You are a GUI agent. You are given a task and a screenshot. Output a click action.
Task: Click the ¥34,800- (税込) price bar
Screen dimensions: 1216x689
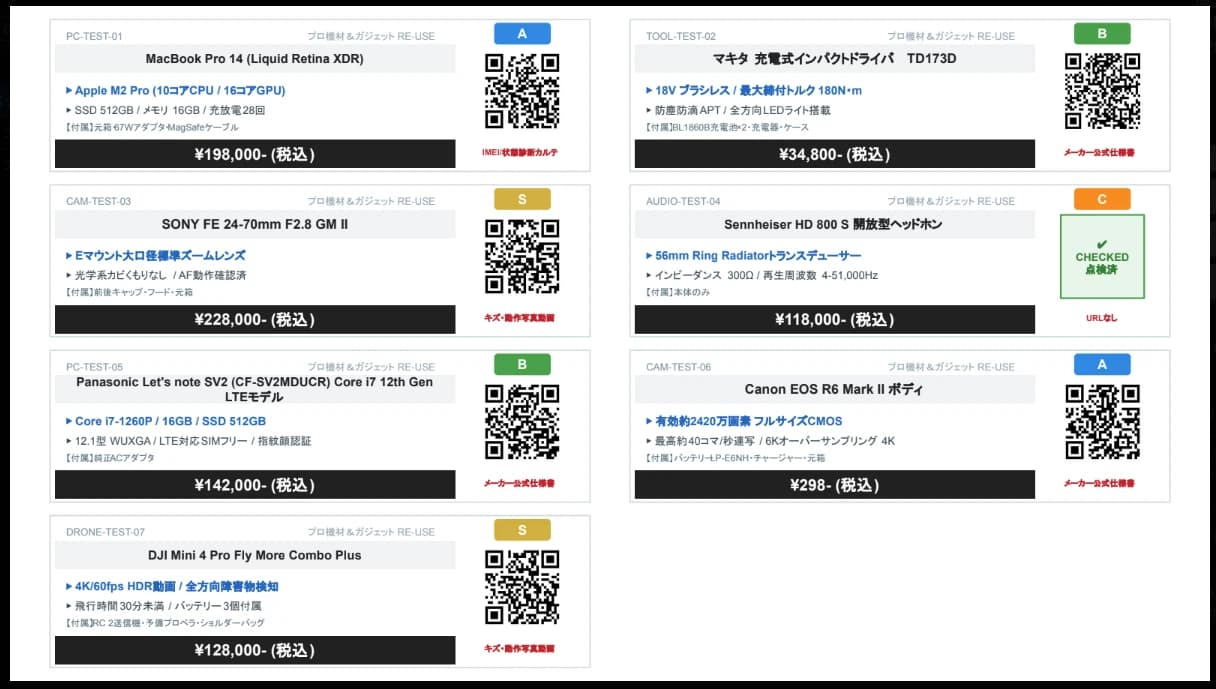[x=835, y=154]
